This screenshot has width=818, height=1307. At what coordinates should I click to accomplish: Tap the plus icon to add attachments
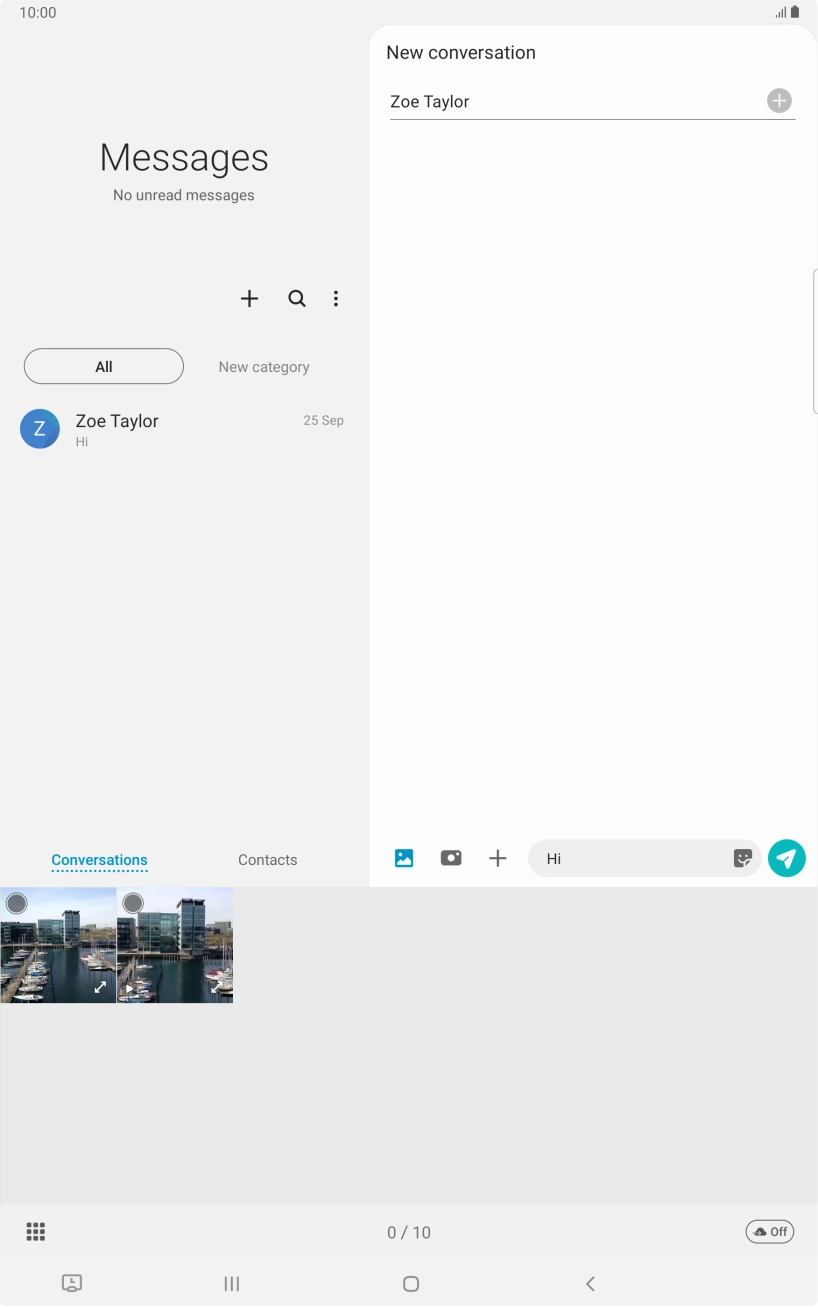click(x=498, y=858)
